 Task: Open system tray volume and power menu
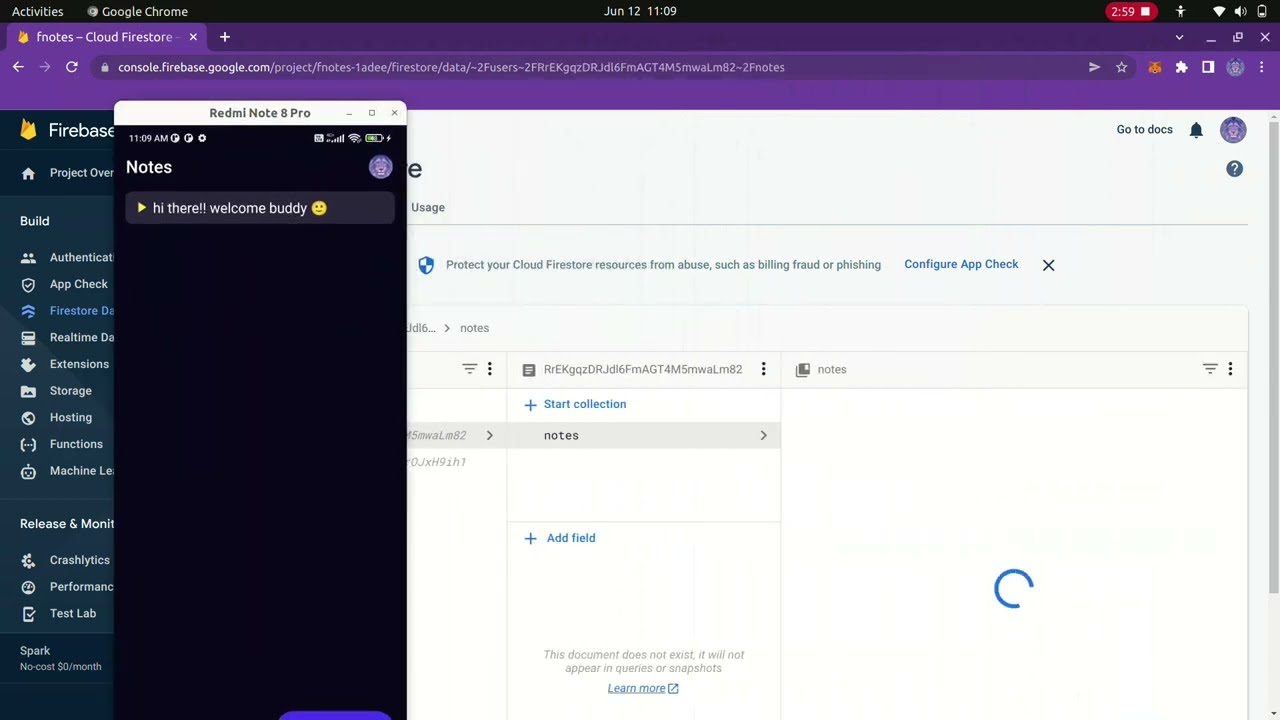point(1240,11)
